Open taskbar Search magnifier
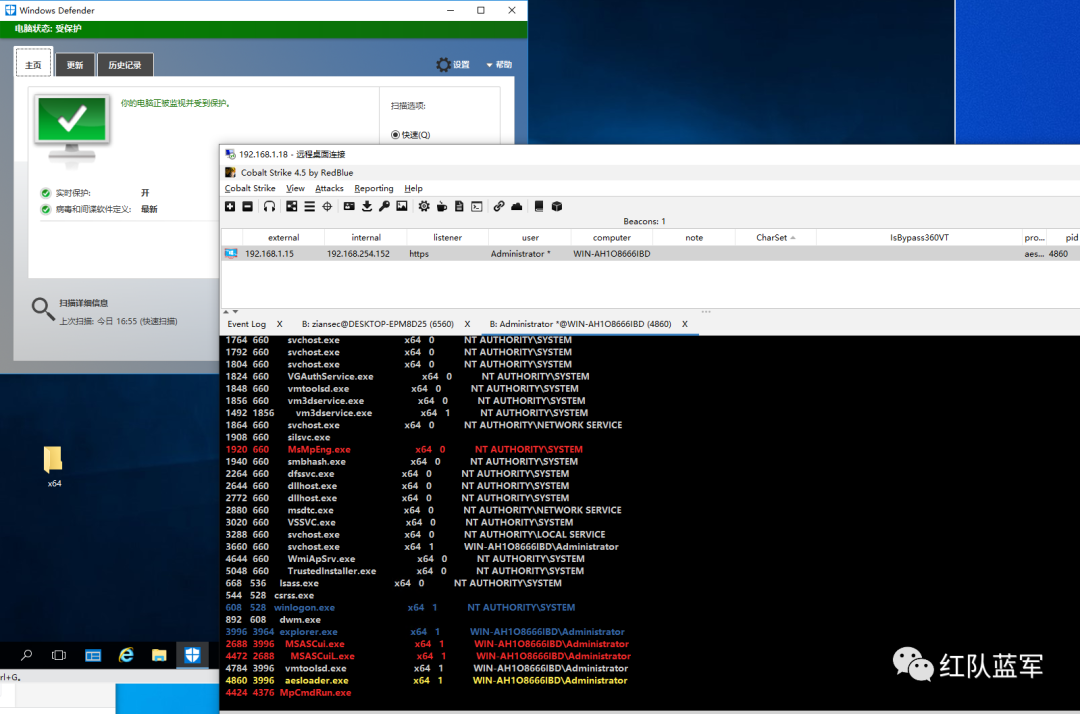 [26, 655]
